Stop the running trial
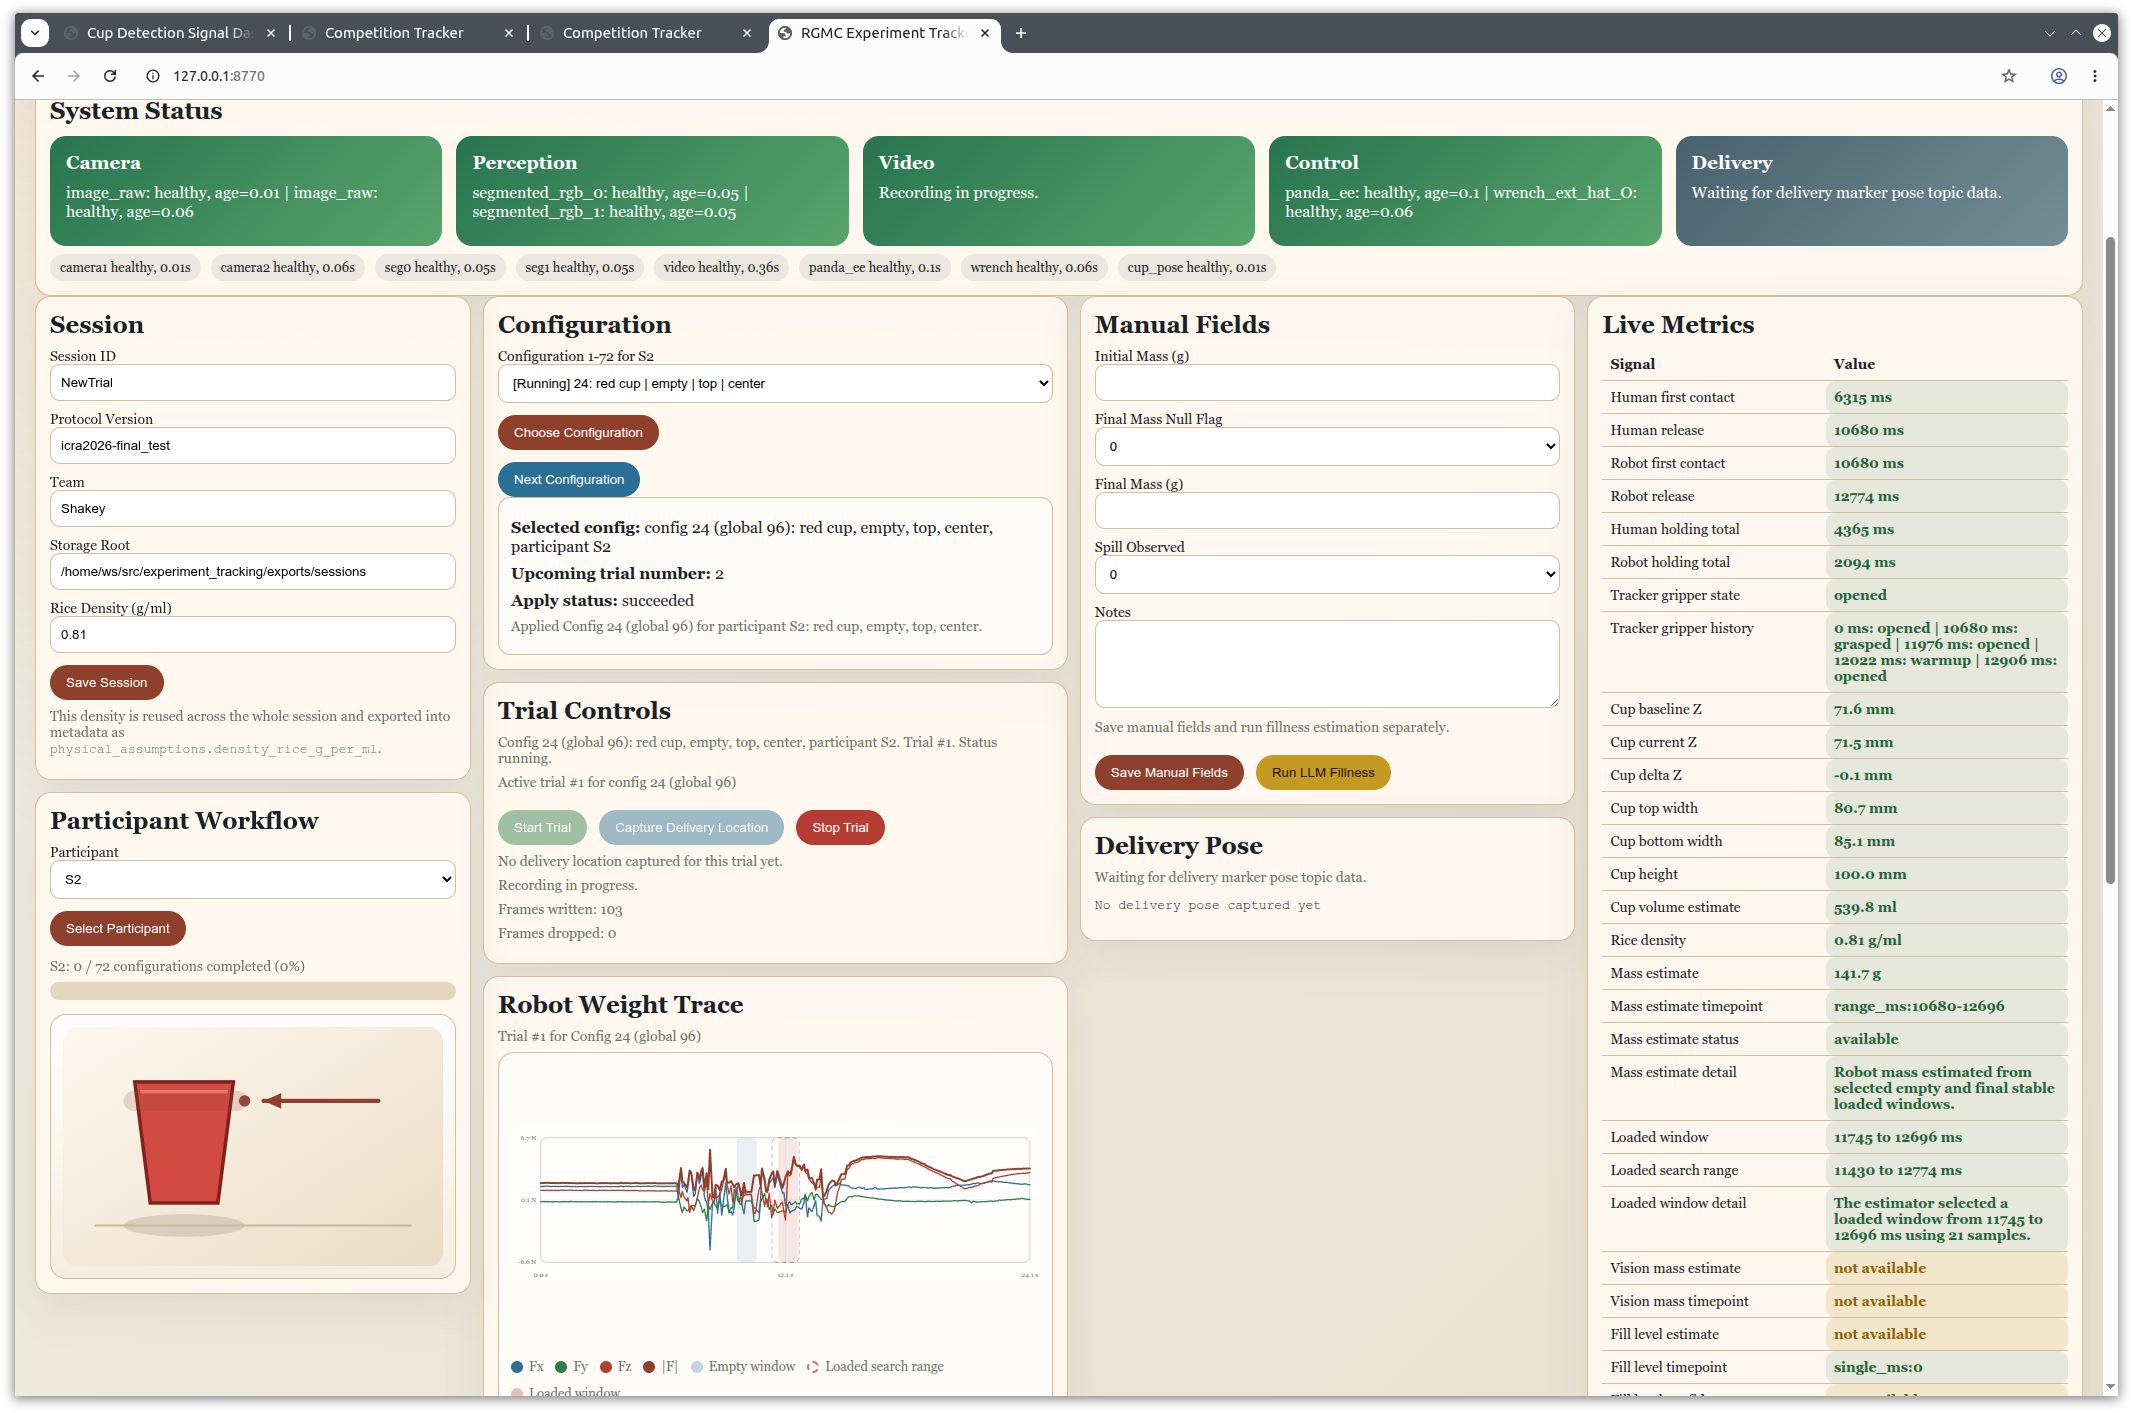This screenshot has height=1413, width=2133. point(840,828)
